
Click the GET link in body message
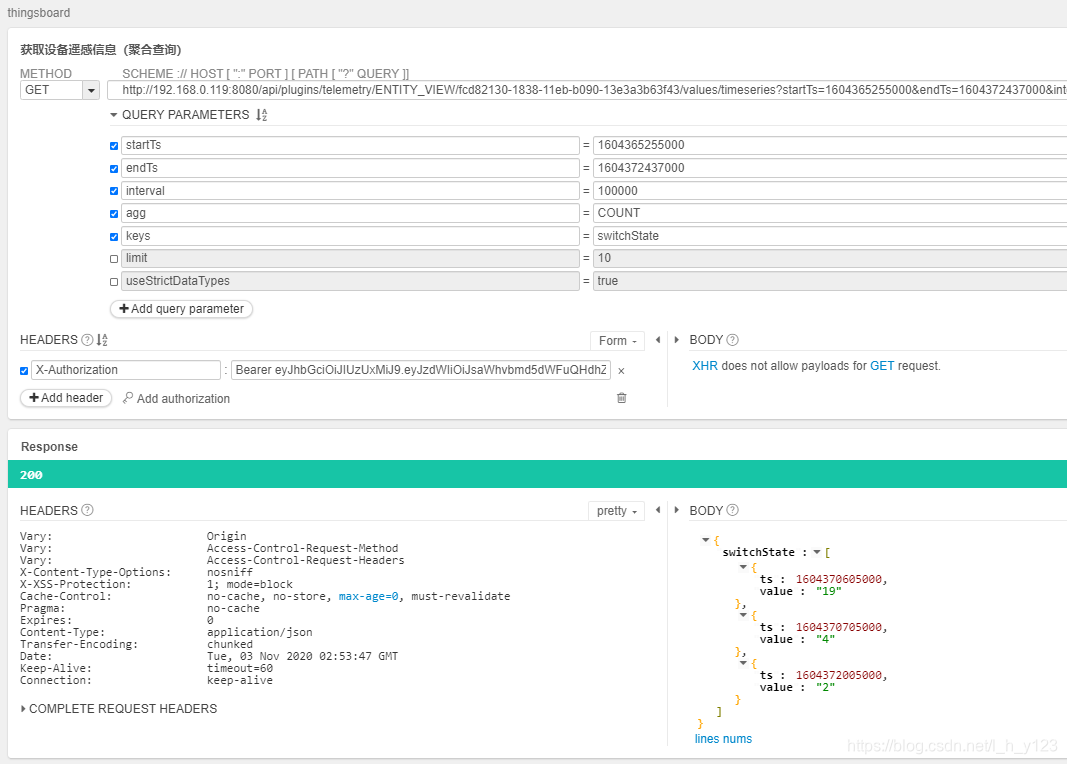click(x=882, y=366)
